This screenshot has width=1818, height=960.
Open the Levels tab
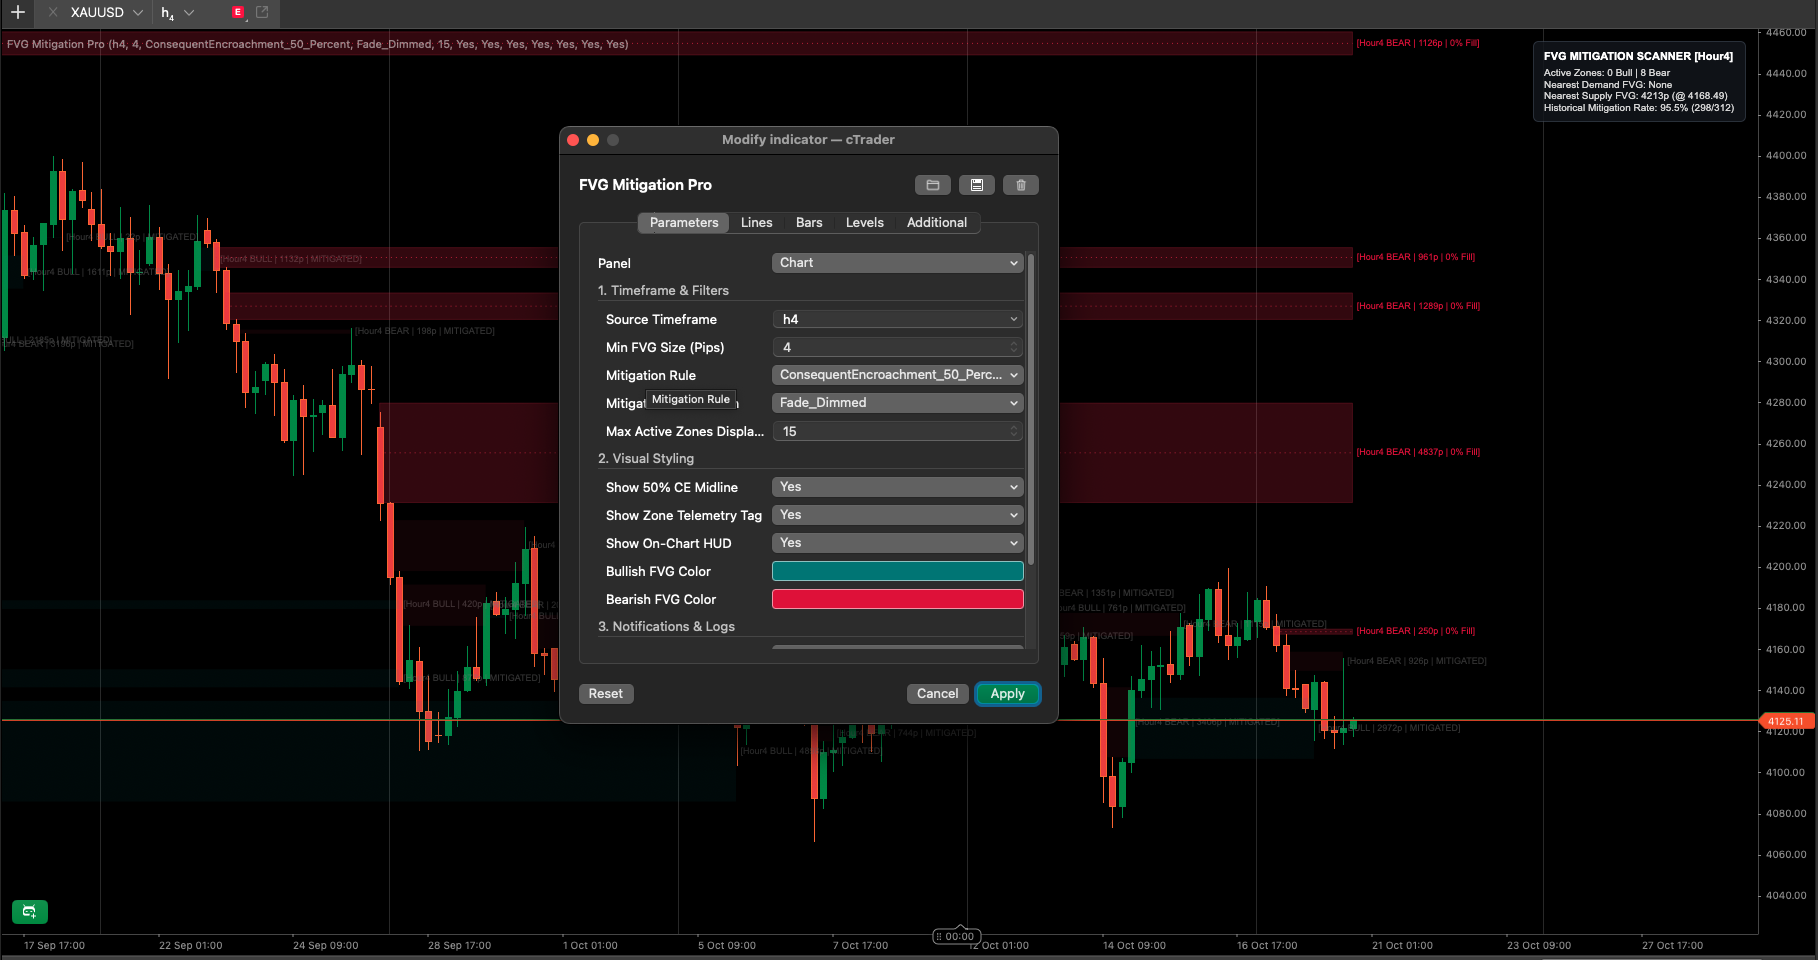point(865,222)
